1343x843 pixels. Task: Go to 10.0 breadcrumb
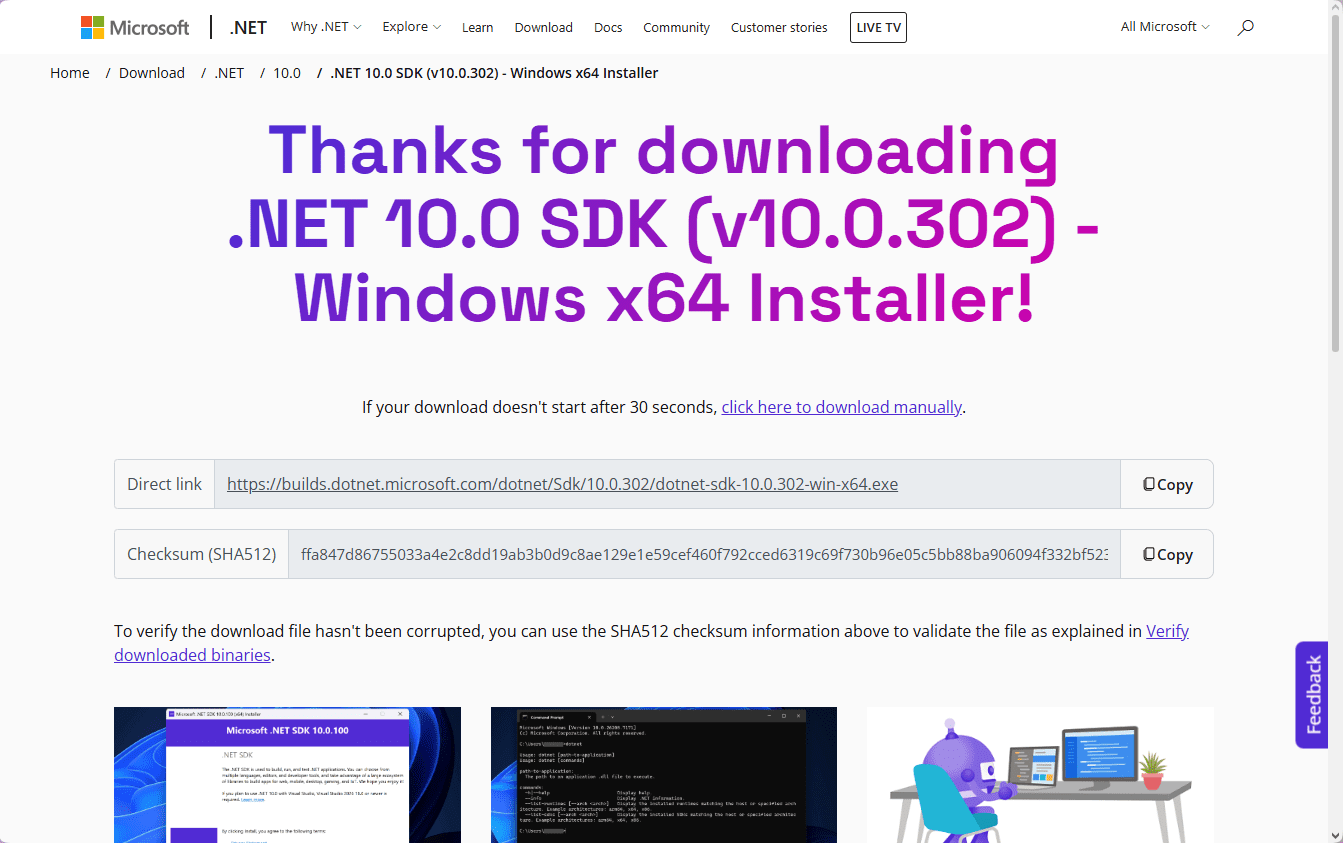(287, 73)
